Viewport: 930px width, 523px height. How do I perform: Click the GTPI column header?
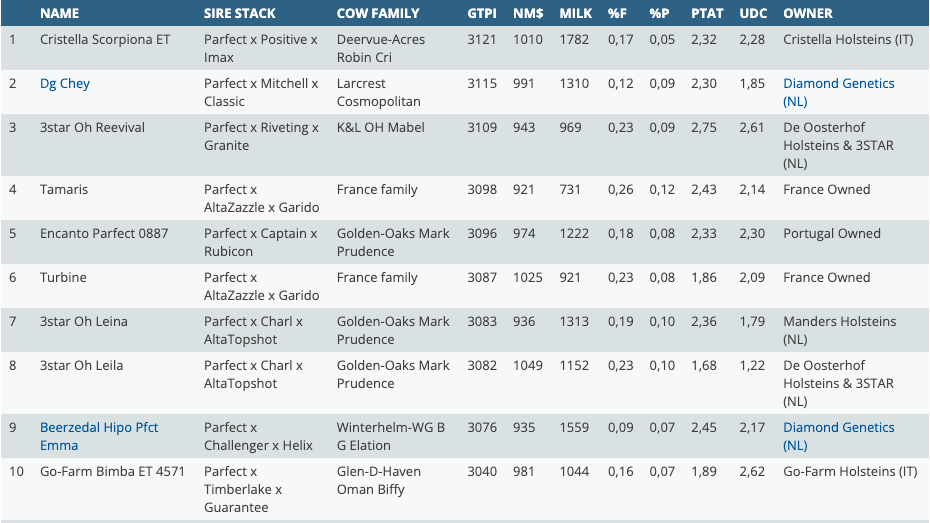tap(482, 14)
